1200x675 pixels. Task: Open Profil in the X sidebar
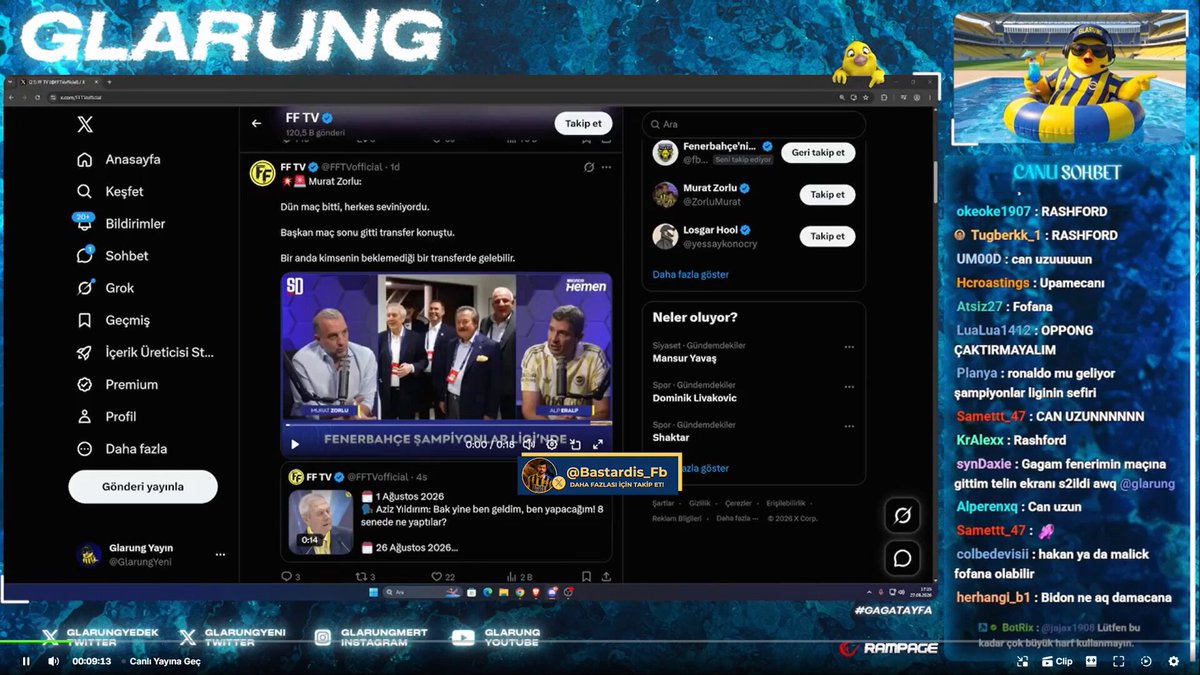[x=107, y=416]
